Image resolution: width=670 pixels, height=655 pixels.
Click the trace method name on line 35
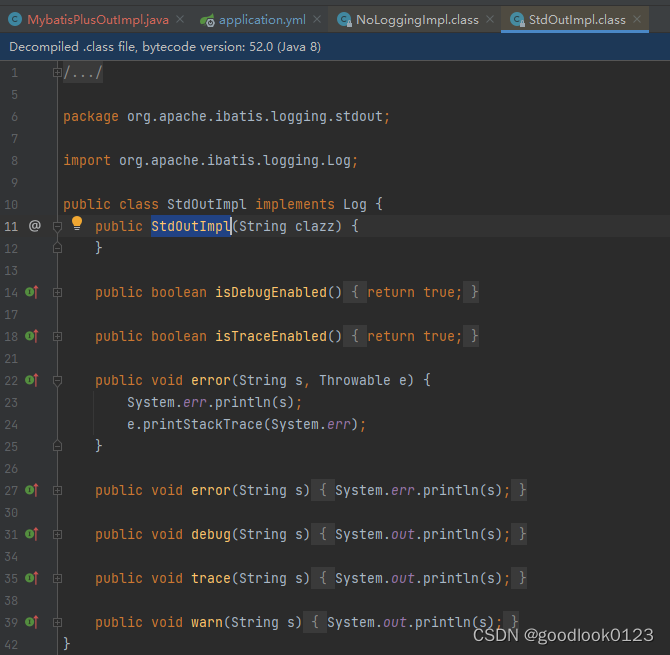[x=211, y=578]
